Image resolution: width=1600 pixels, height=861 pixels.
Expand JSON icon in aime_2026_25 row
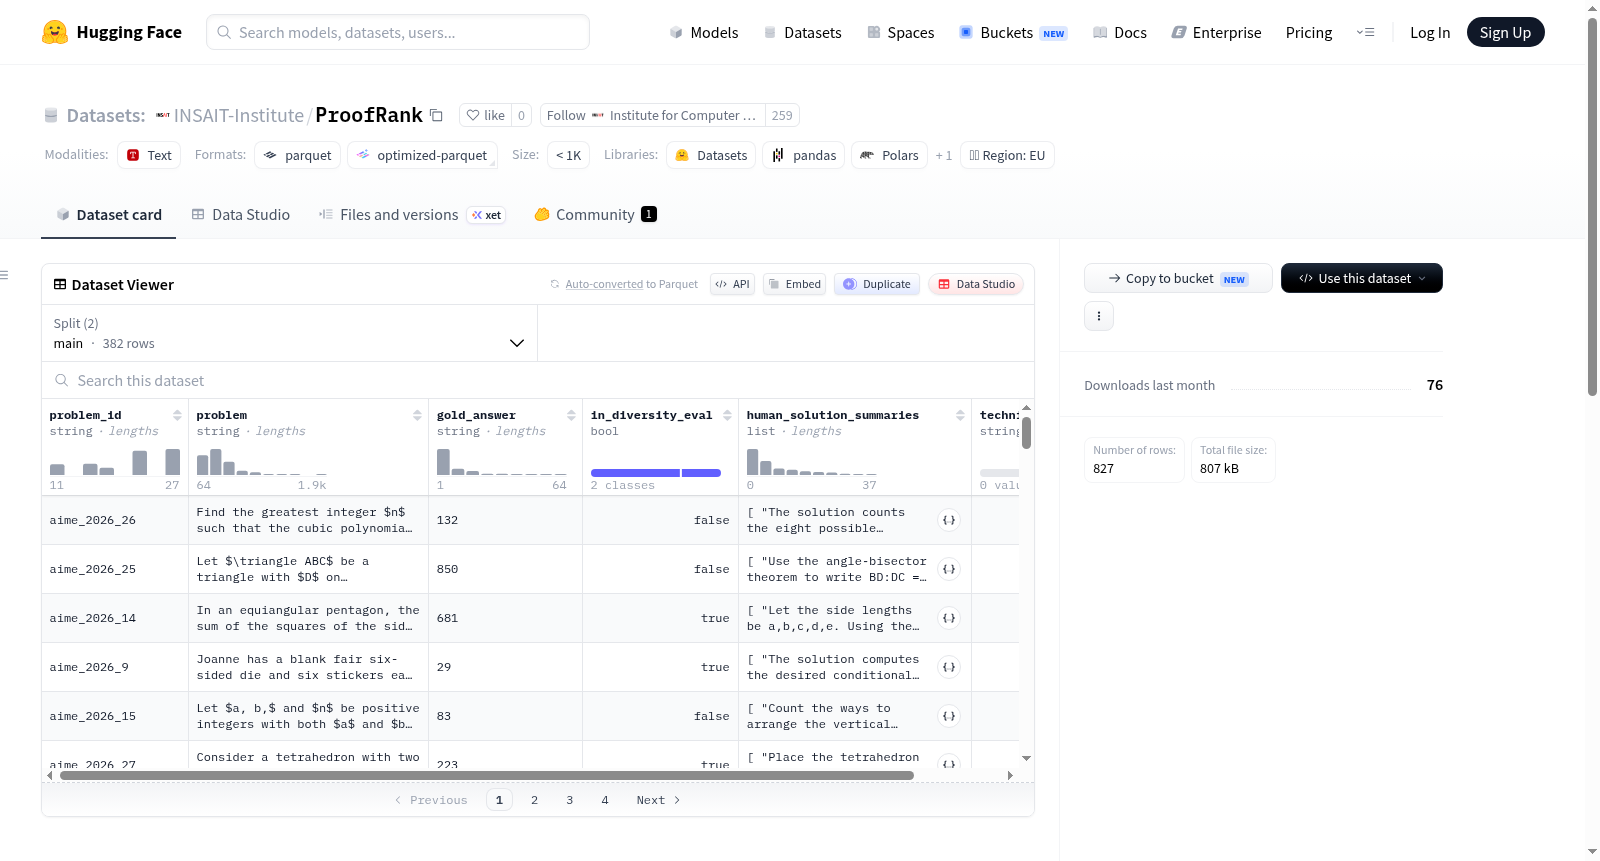point(949,569)
